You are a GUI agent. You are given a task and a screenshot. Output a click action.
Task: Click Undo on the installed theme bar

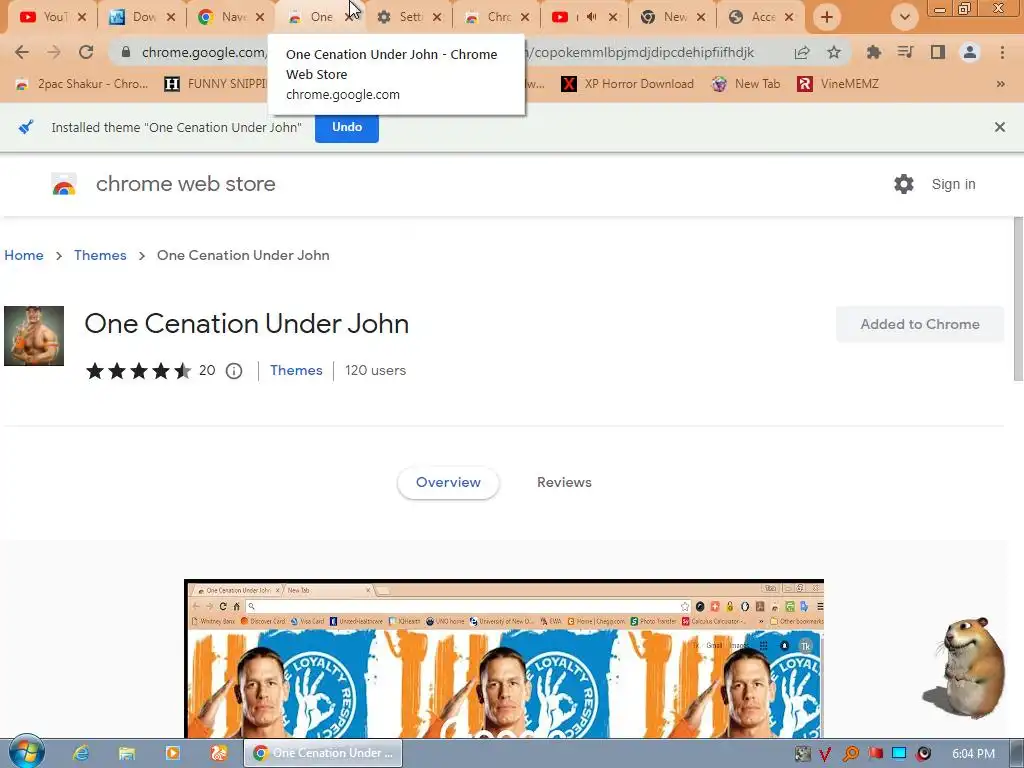pos(347,127)
